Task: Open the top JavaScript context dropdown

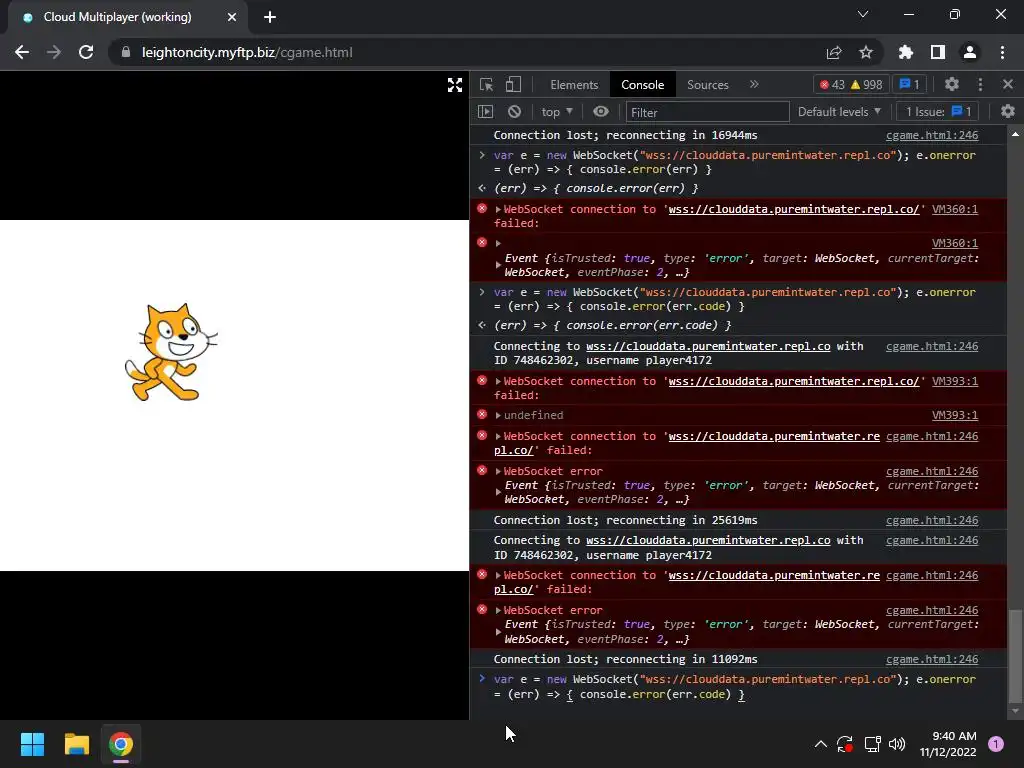Action: point(557,112)
